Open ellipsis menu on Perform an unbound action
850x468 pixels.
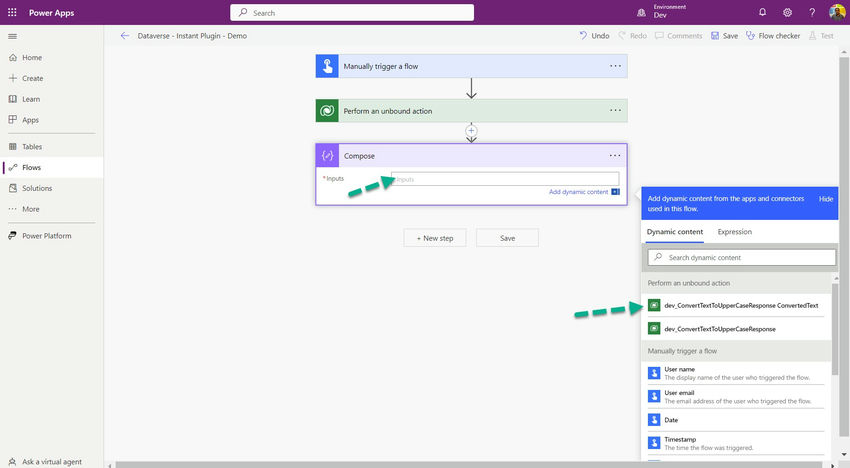pos(615,110)
